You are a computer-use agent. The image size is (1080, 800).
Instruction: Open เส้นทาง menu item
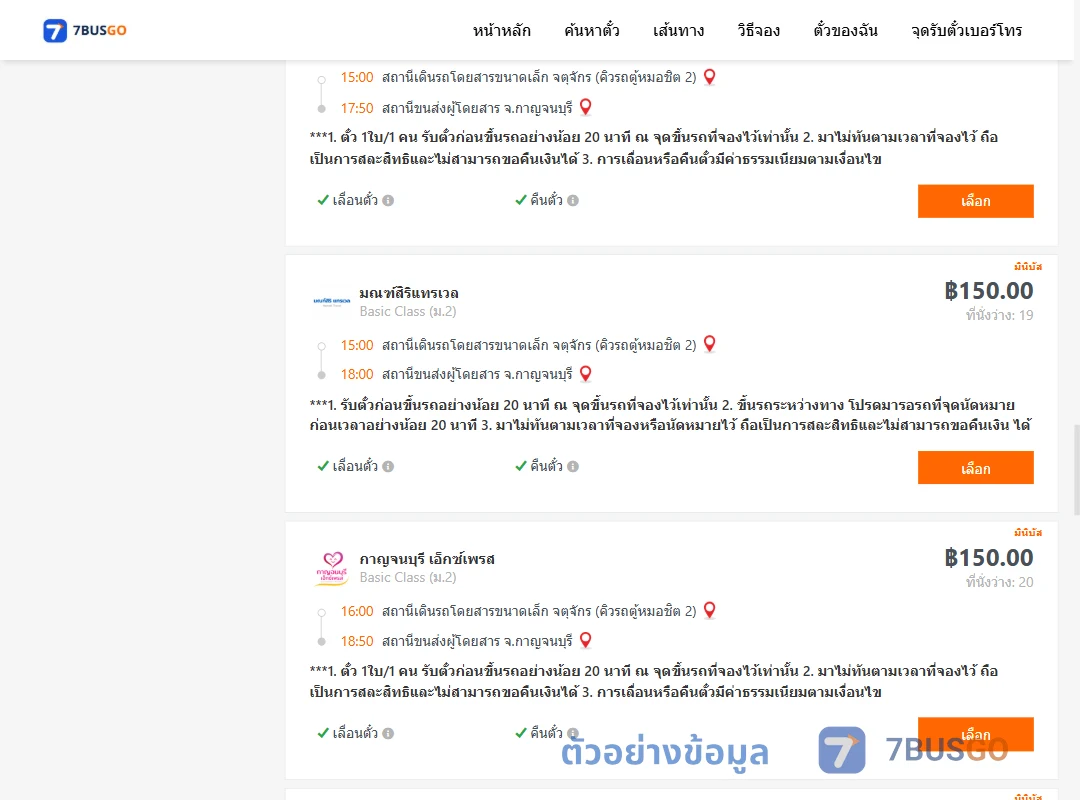(678, 30)
